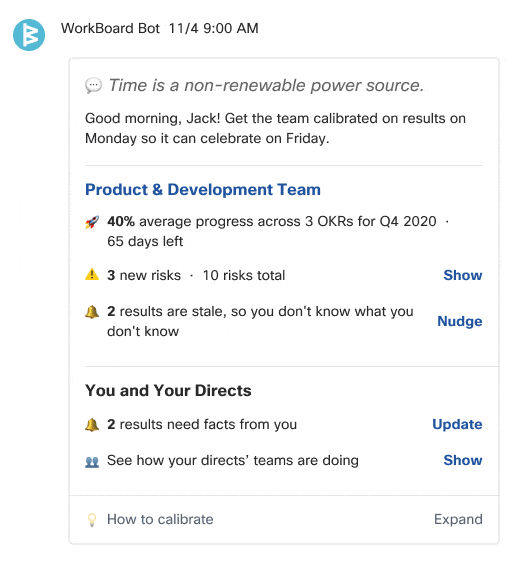Click the WorkBoard Bot avatar icon

(29, 35)
